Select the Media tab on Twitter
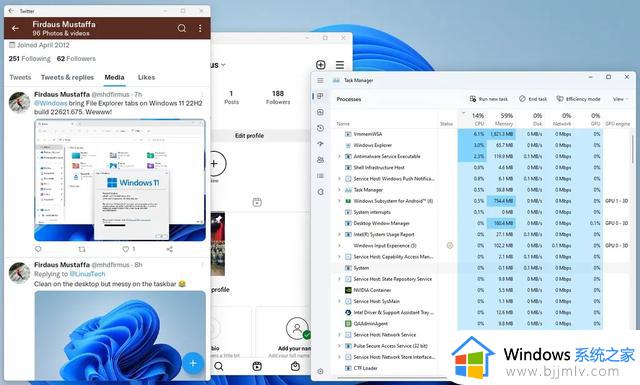This screenshot has height=385, width=640. pyautogui.click(x=114, y=77)
